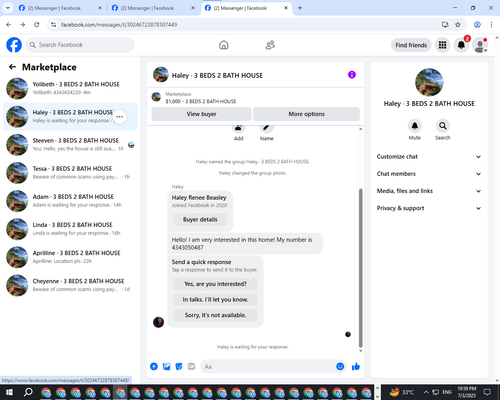
Task: Open Steeven conversation
Action: (70, 145)
